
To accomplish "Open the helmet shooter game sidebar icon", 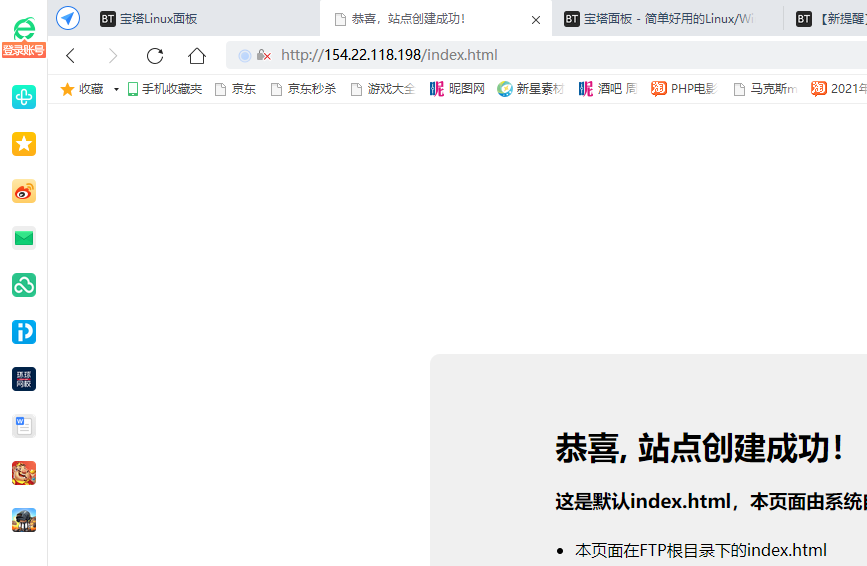I will point(24,520).
